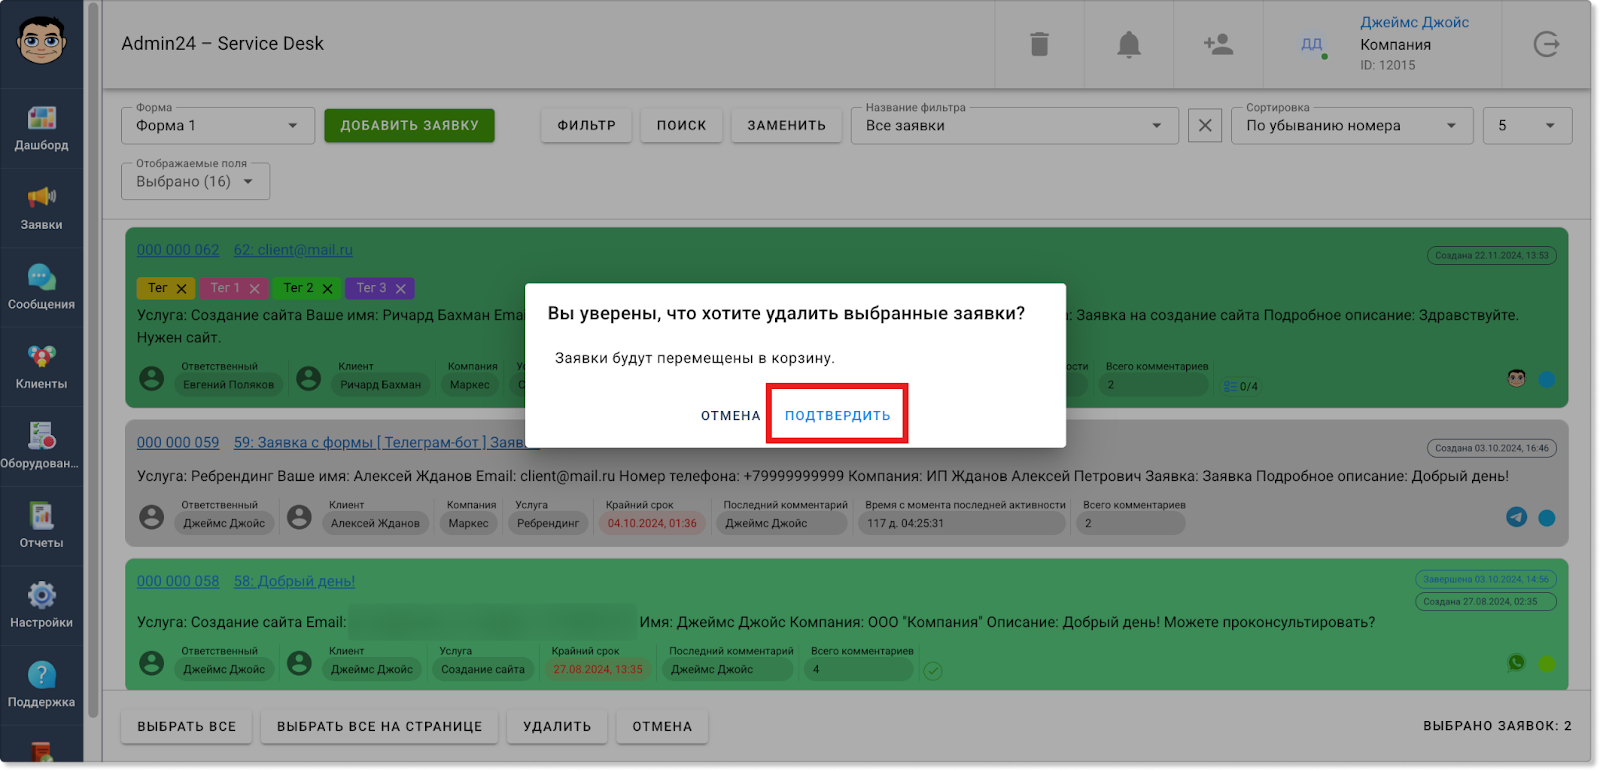Click the Джеймс Джойс profile name
Screen dimensions: 1600x771
coord(1414,22)
